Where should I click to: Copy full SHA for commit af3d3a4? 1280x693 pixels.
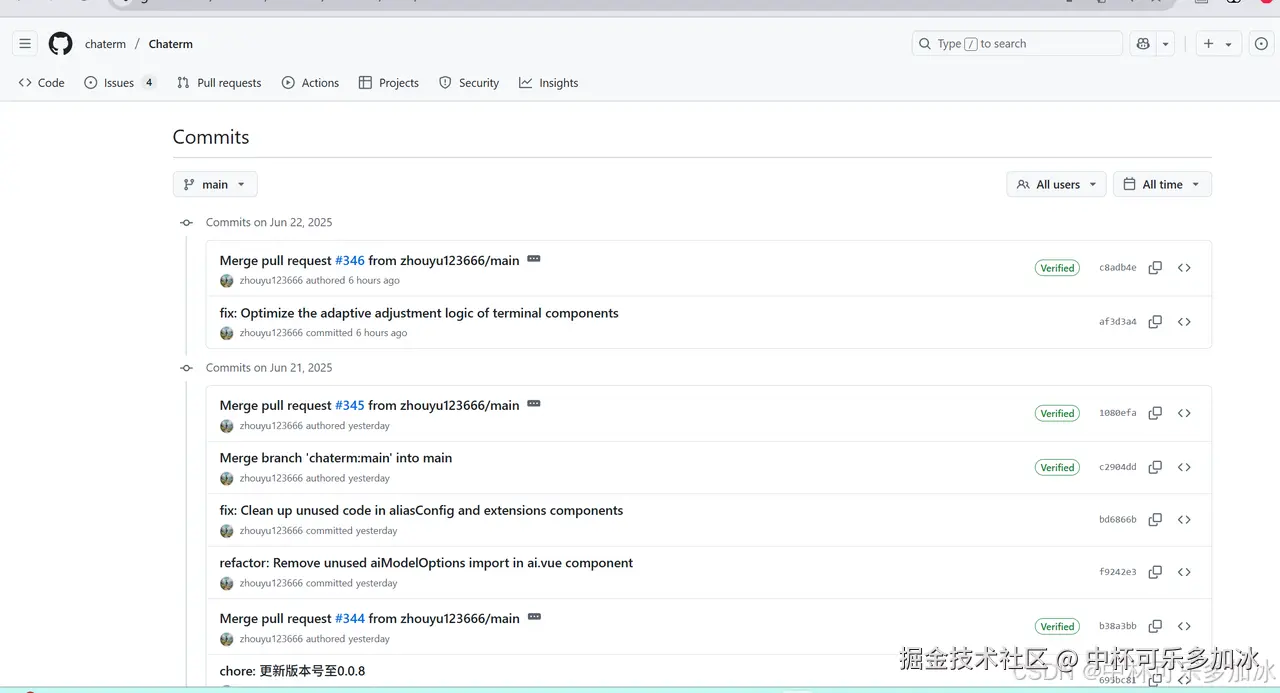1155,322
